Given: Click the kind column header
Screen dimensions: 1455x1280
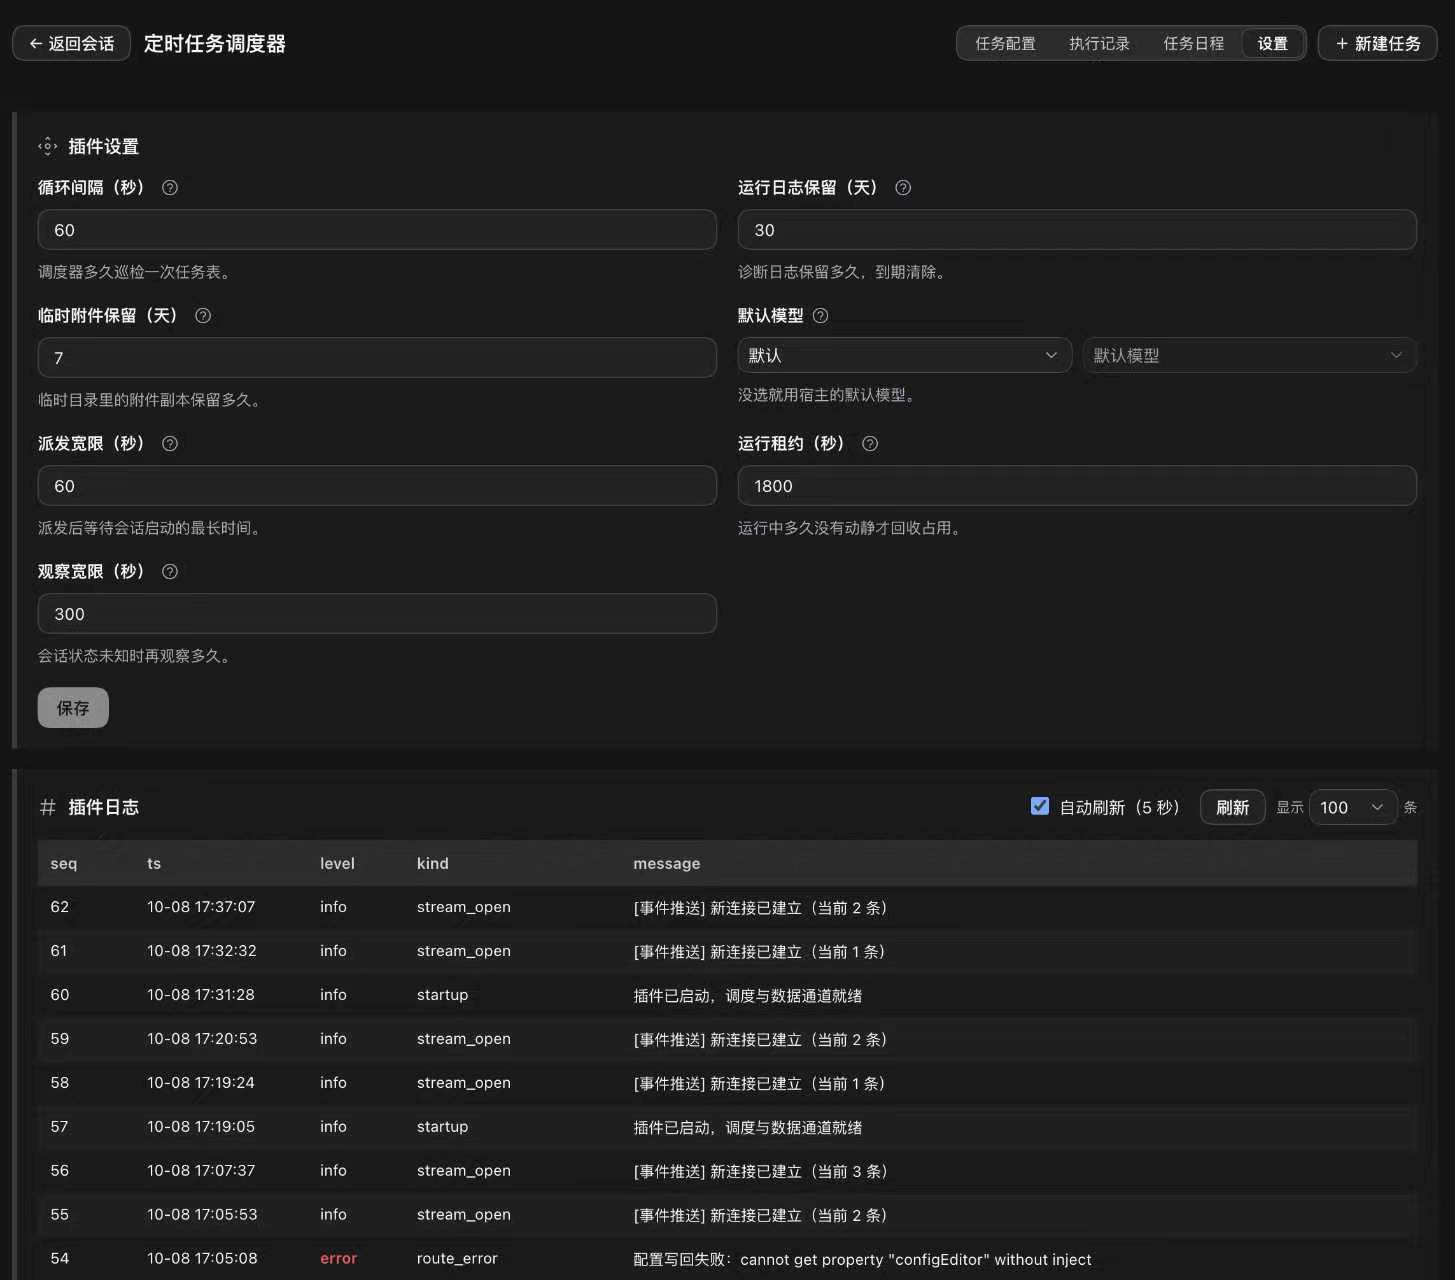Looking at the screenshot, I should 432,864.
